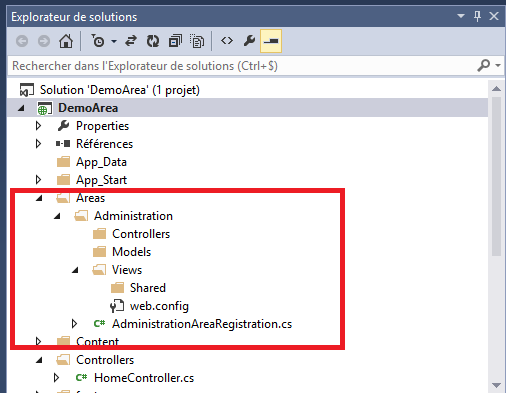
Task: Collapse the Areas folder
Action: coord(39,198)
